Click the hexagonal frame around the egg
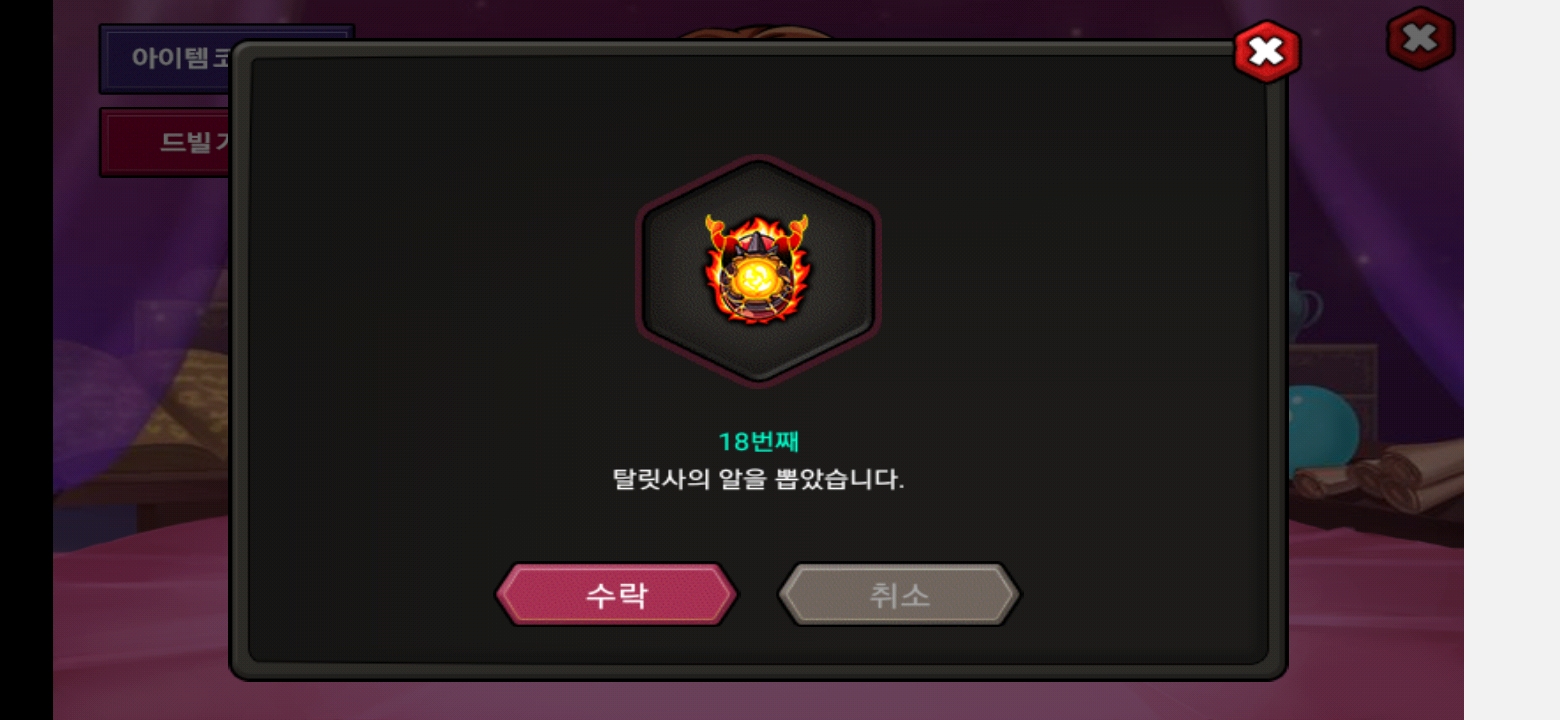The width and height of the screenshot is (1560, 720). pos(757,270)
